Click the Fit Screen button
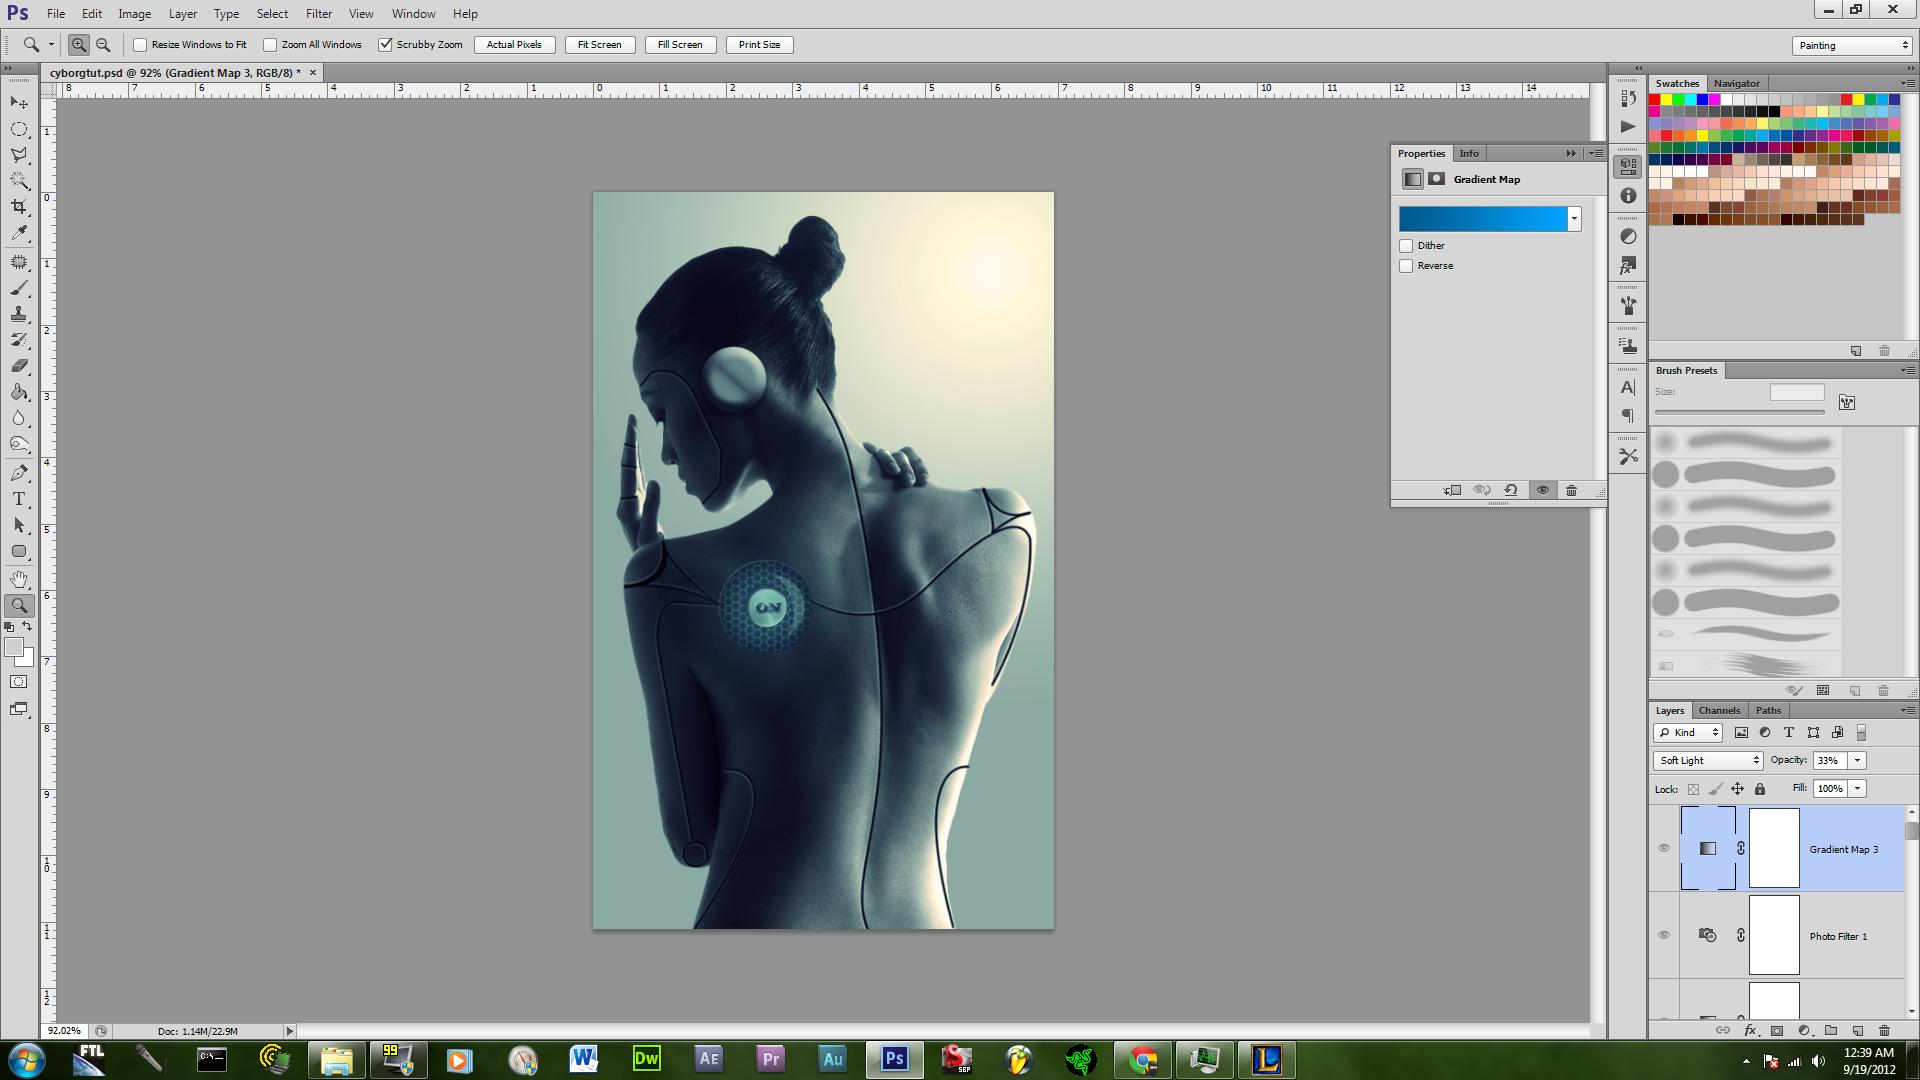1920x1080 pixels. (x=599, y=45)
